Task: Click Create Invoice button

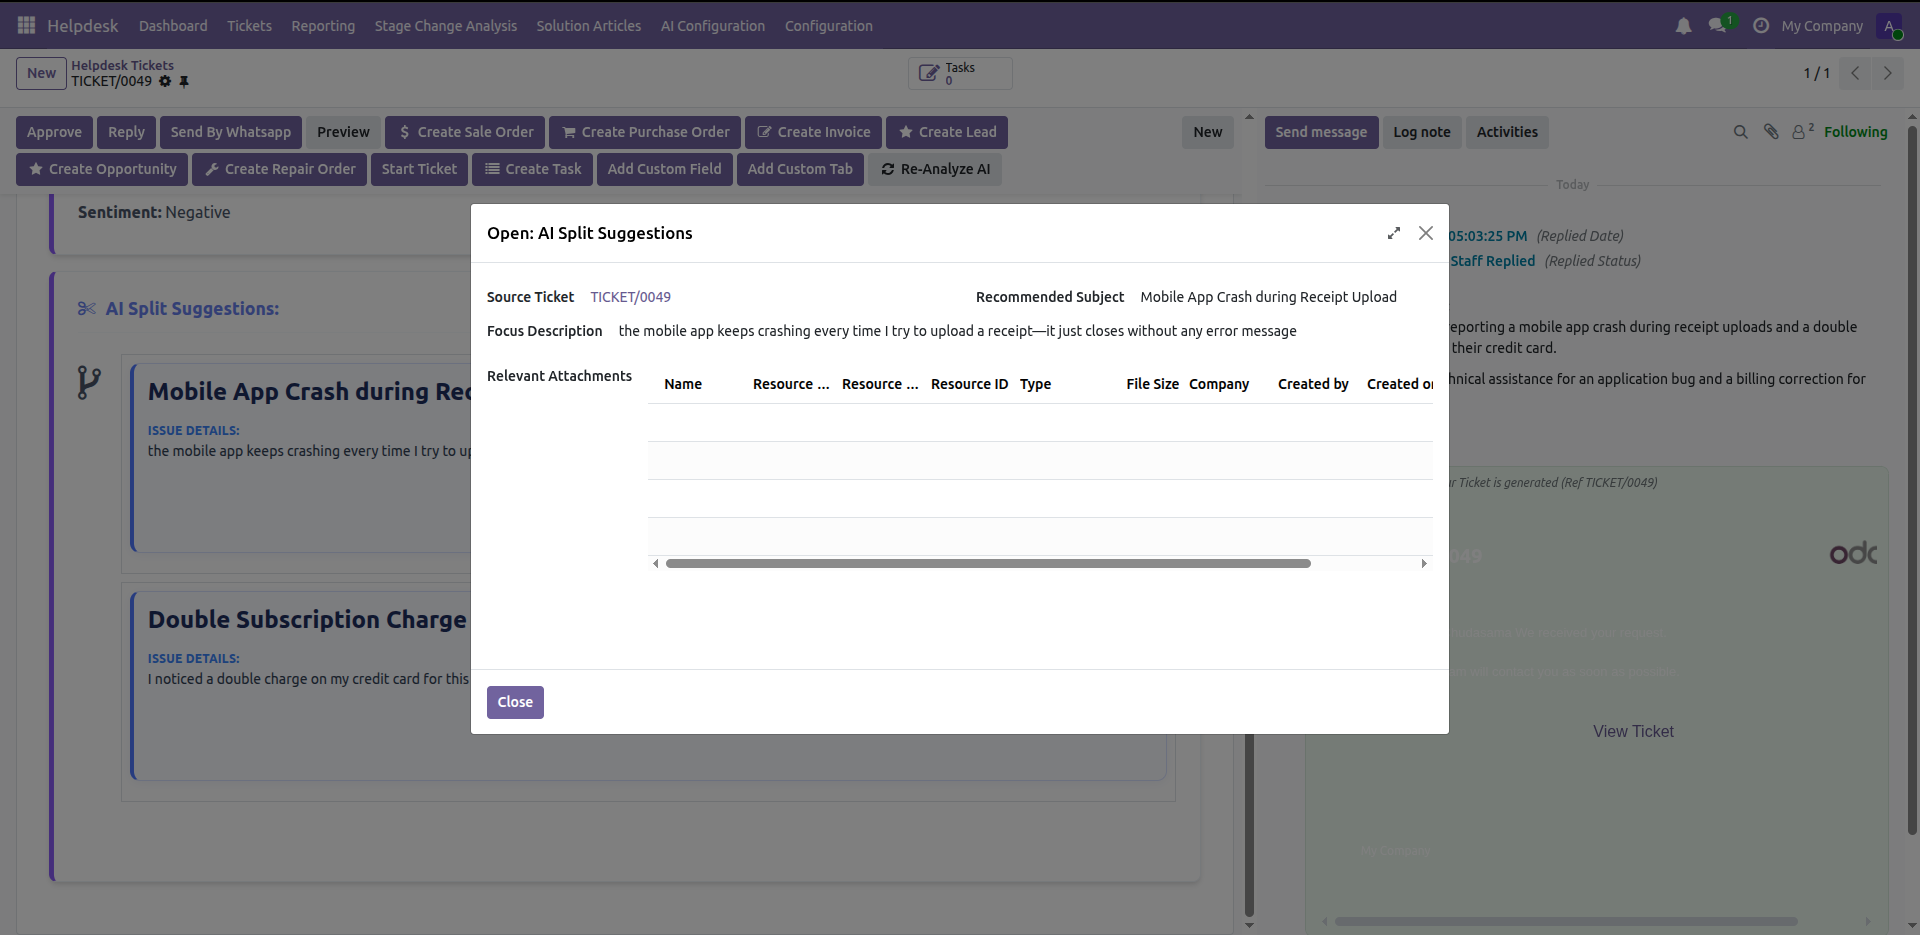Action: [813, 132]
